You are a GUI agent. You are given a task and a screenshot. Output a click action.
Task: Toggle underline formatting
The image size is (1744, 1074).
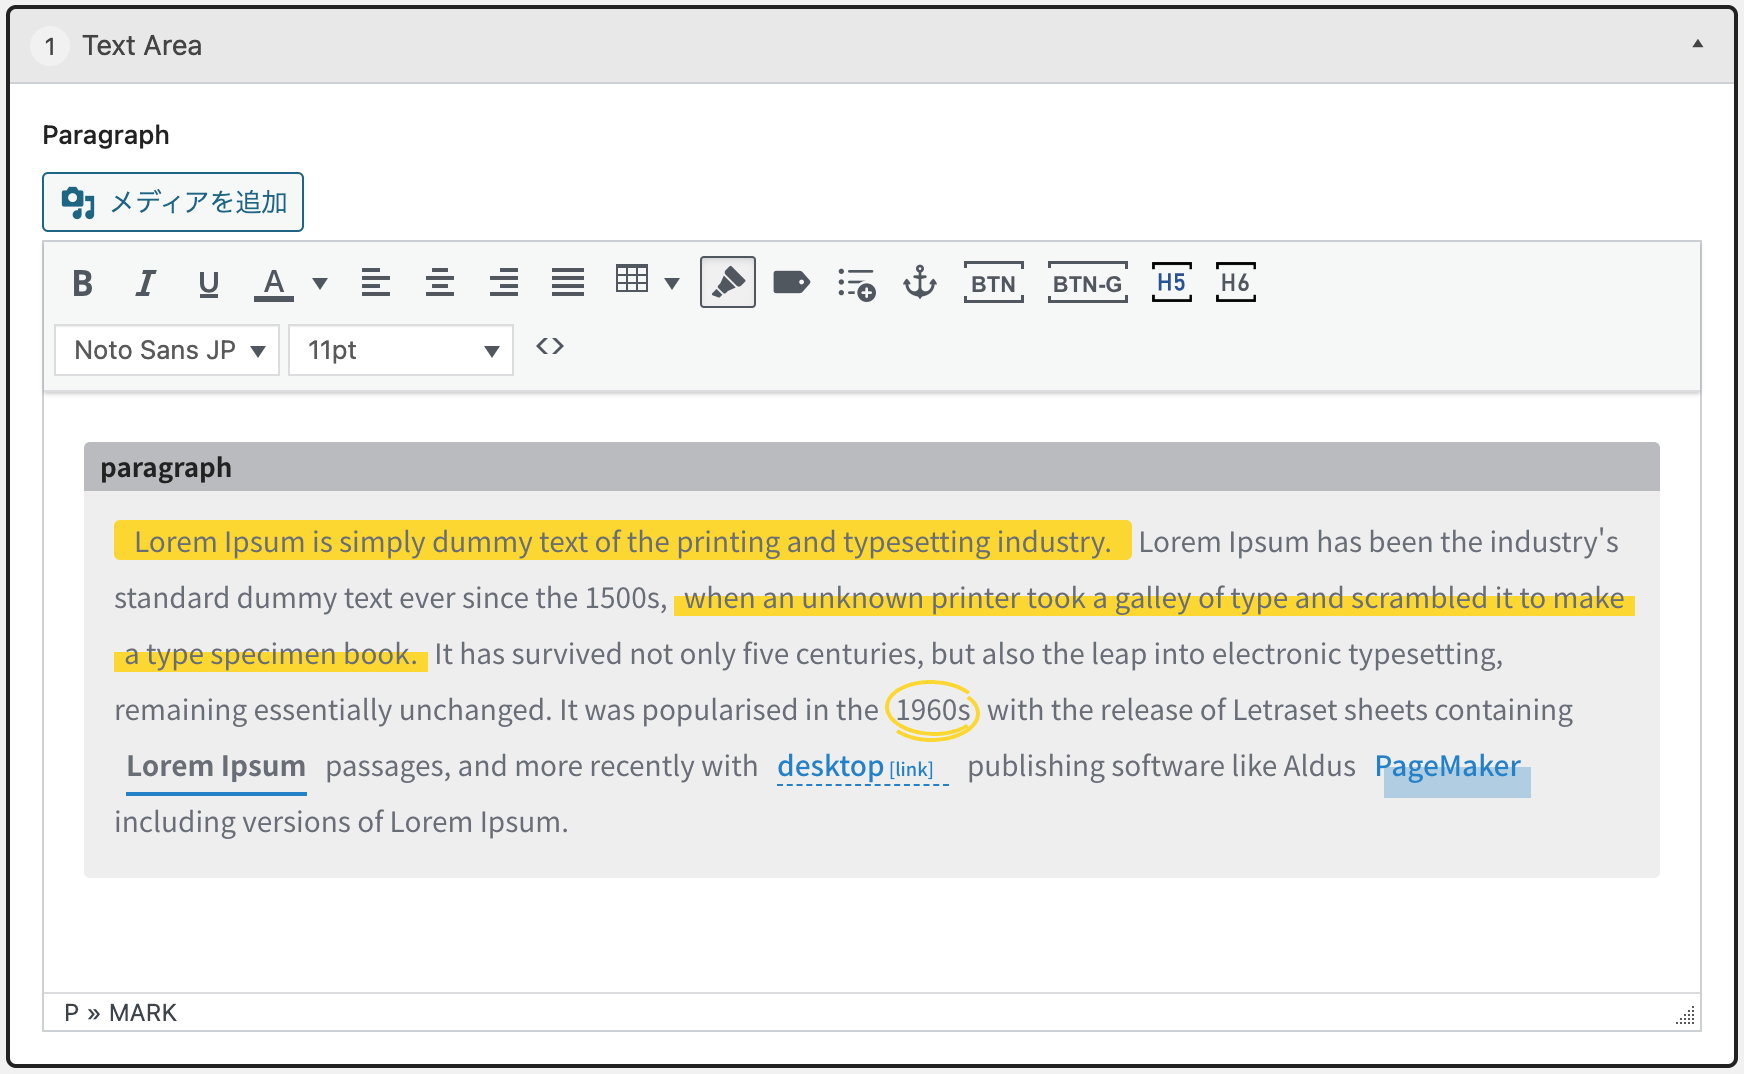(x=208, y=284)
